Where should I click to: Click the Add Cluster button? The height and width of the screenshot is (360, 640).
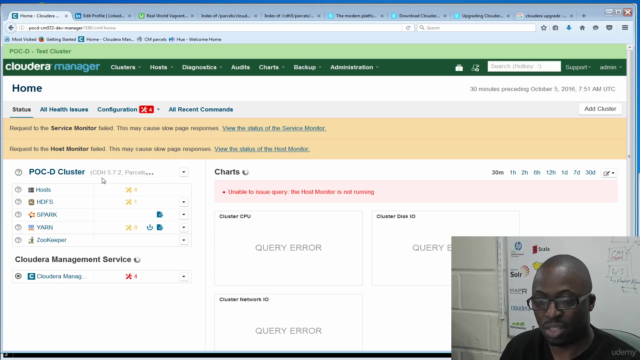point(600,109)
